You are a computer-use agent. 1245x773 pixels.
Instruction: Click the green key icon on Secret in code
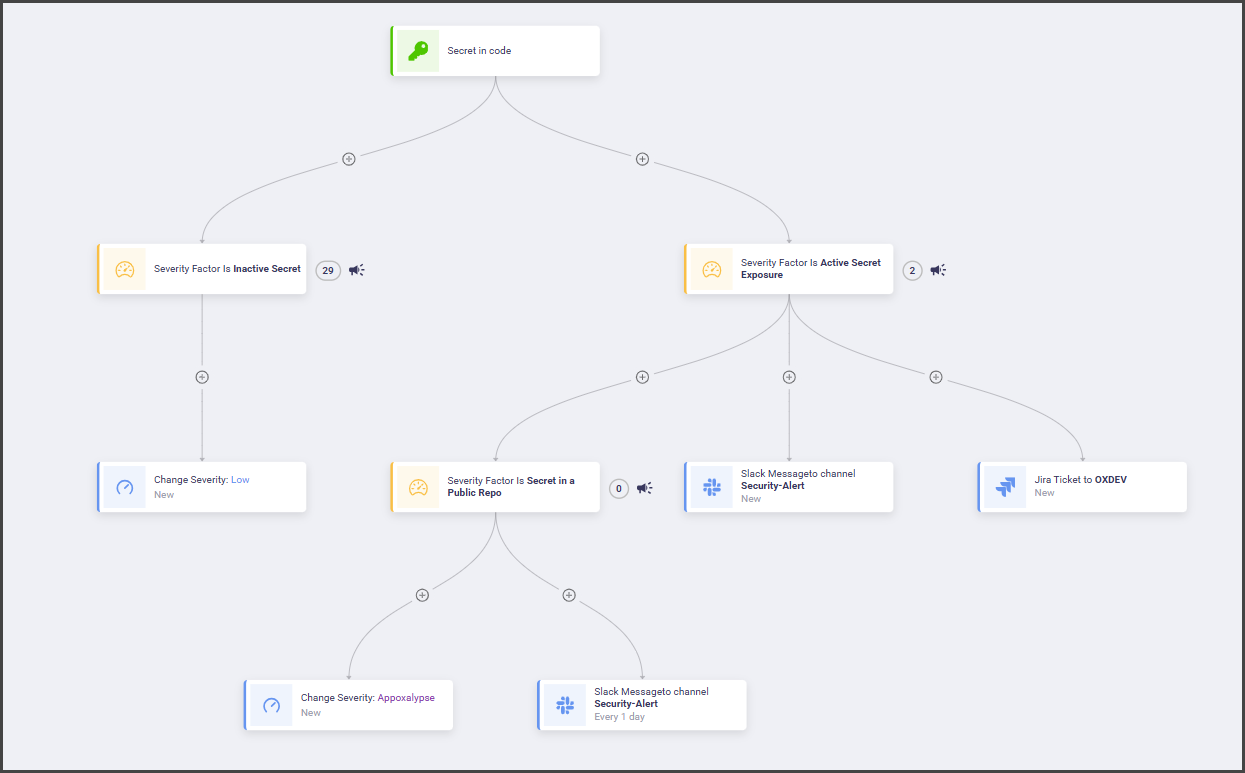pyautogui.click(x=418, y=51)
